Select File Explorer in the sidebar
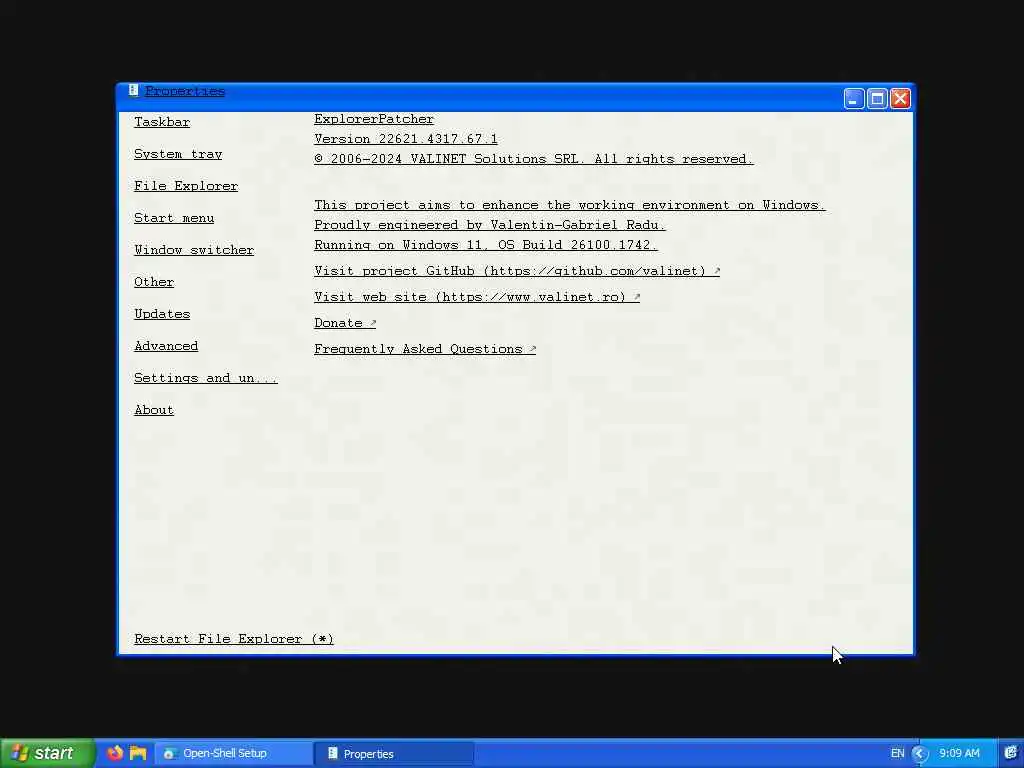Viewport: 1024px width, 768px height. 186,186
